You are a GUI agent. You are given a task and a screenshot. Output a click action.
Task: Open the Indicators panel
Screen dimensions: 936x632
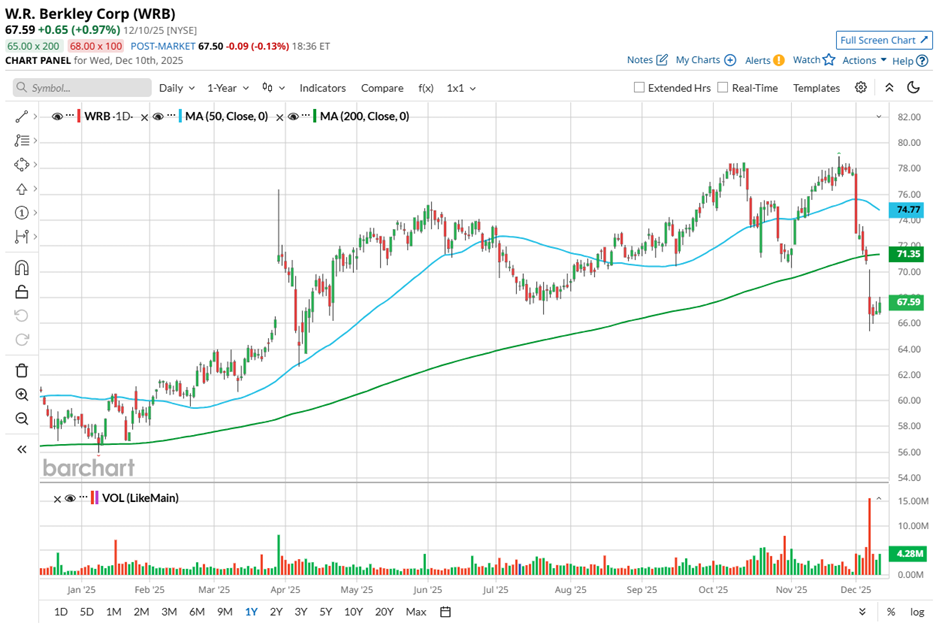pyautogui.click(x=322, y=88)
